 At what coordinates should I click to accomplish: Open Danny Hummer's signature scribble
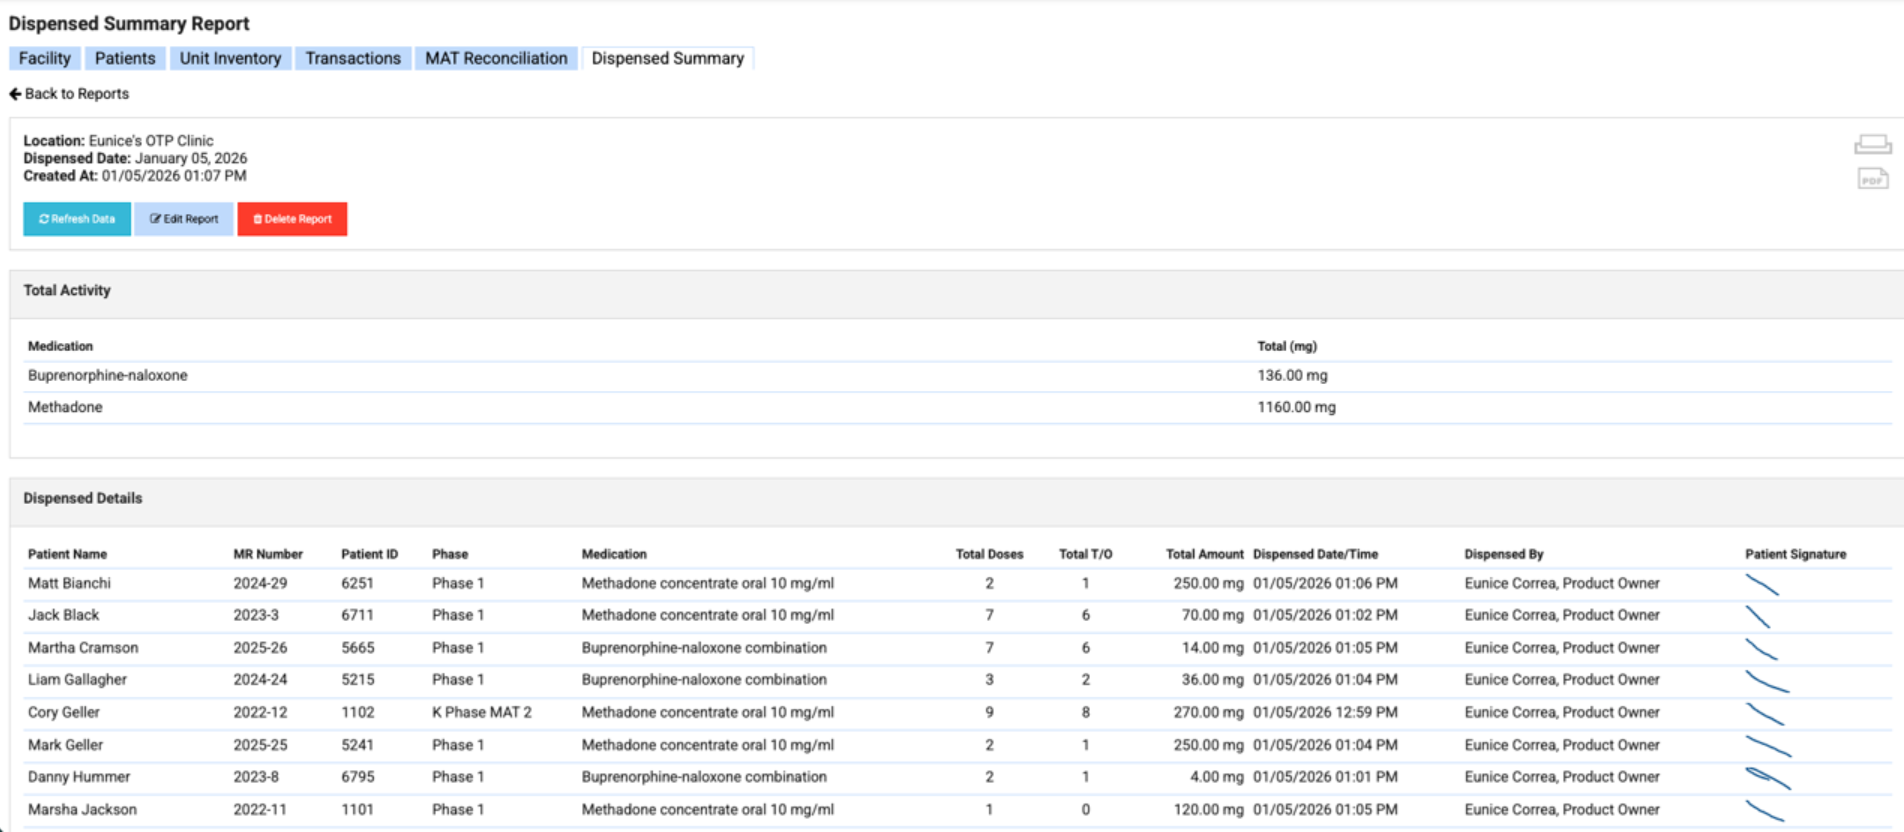1766,777
